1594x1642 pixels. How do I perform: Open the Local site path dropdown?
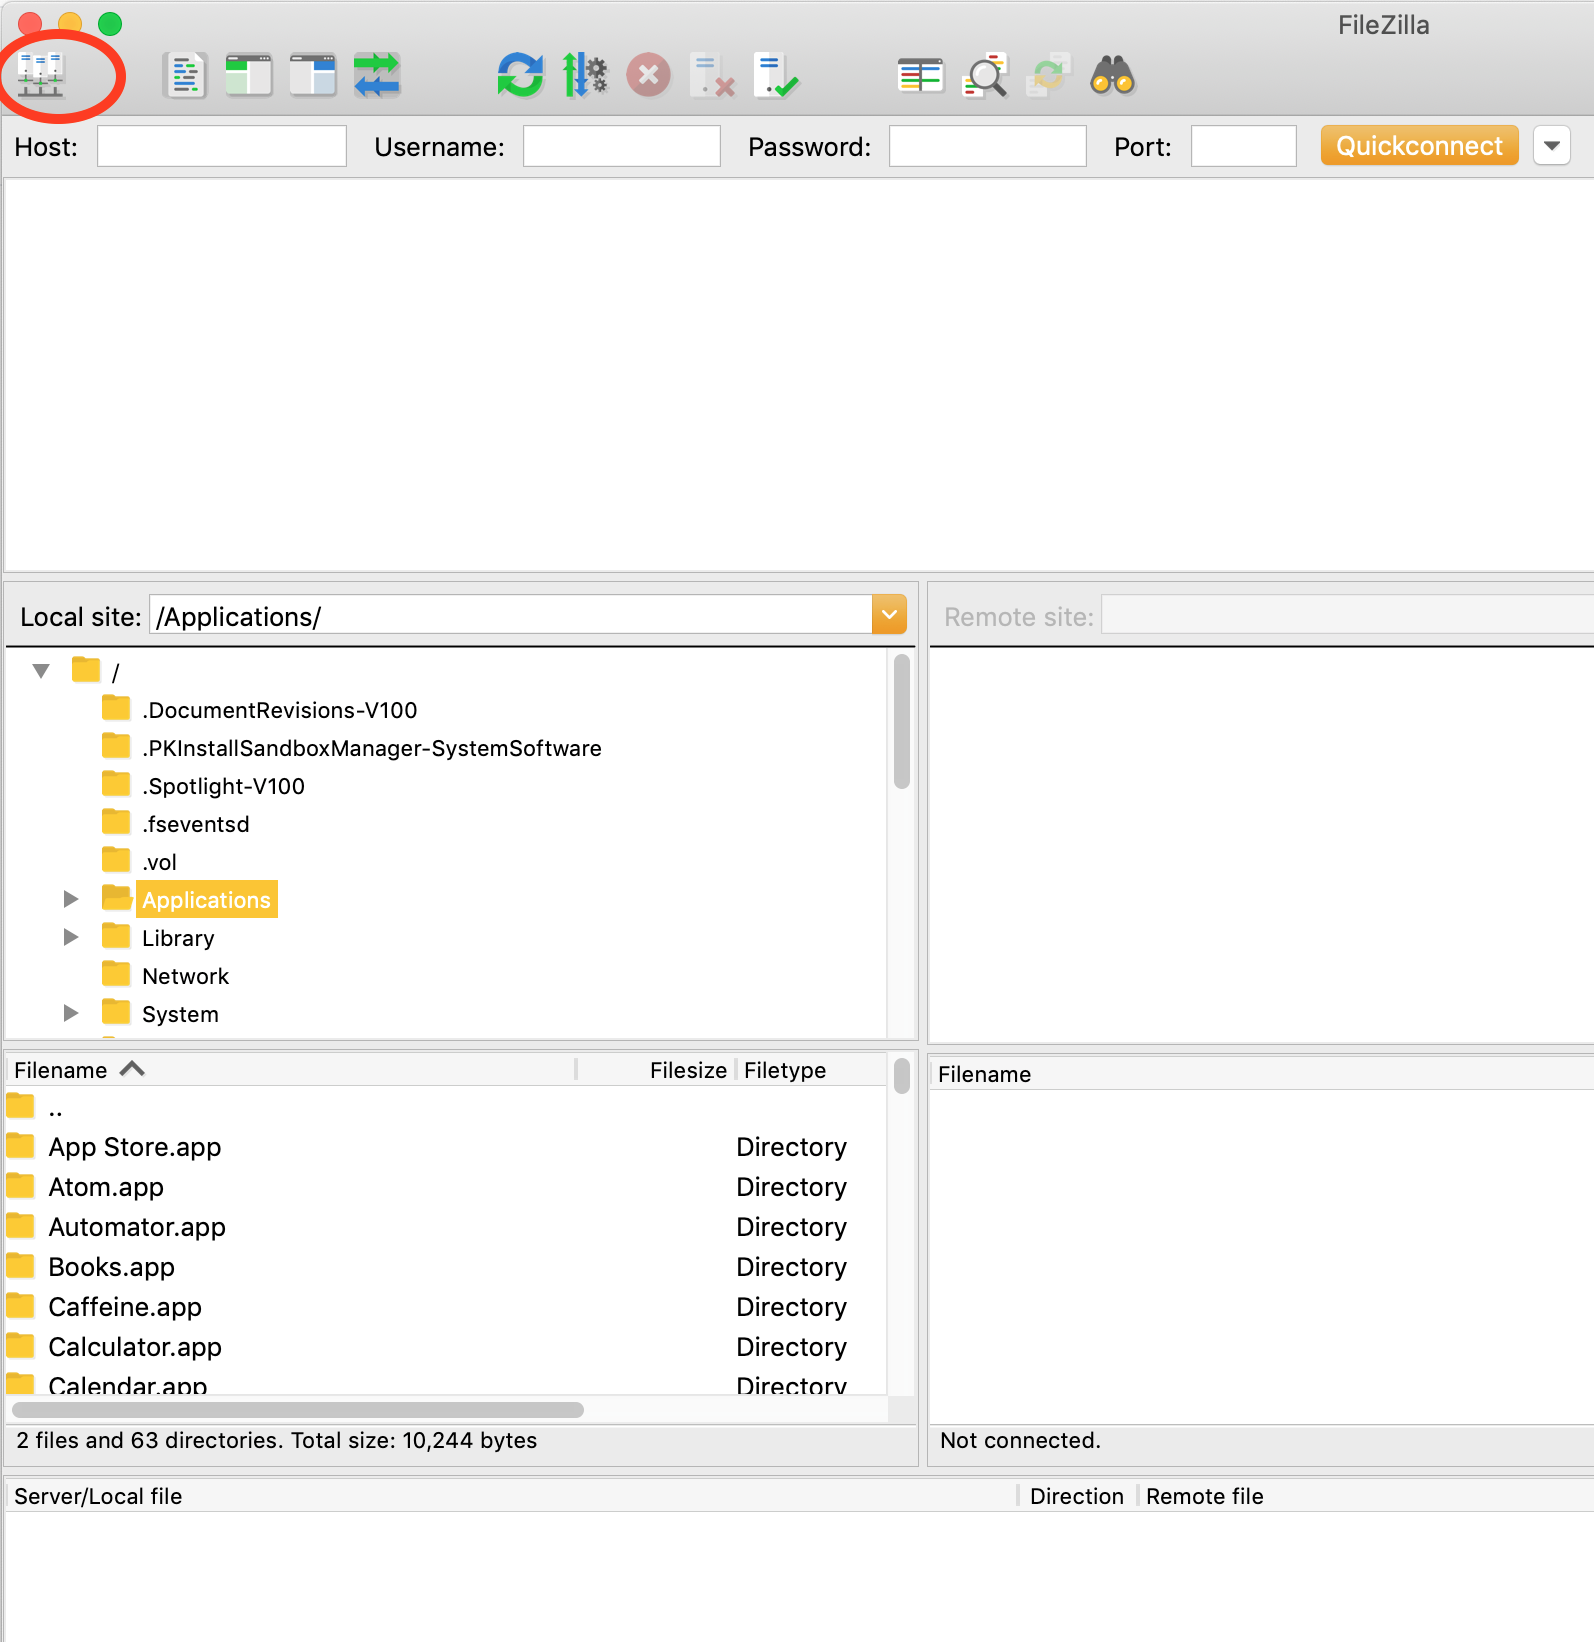(x=889, y=615)
